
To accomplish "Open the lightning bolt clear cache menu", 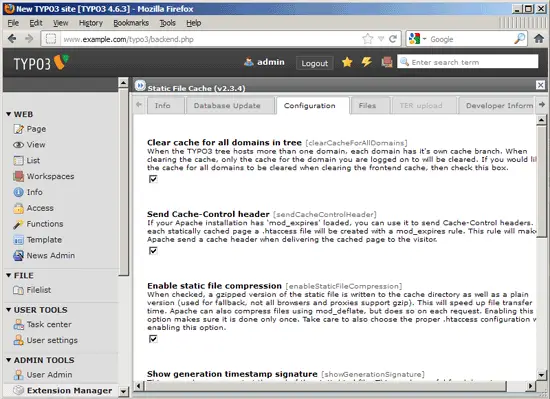I will click(367, 62).
